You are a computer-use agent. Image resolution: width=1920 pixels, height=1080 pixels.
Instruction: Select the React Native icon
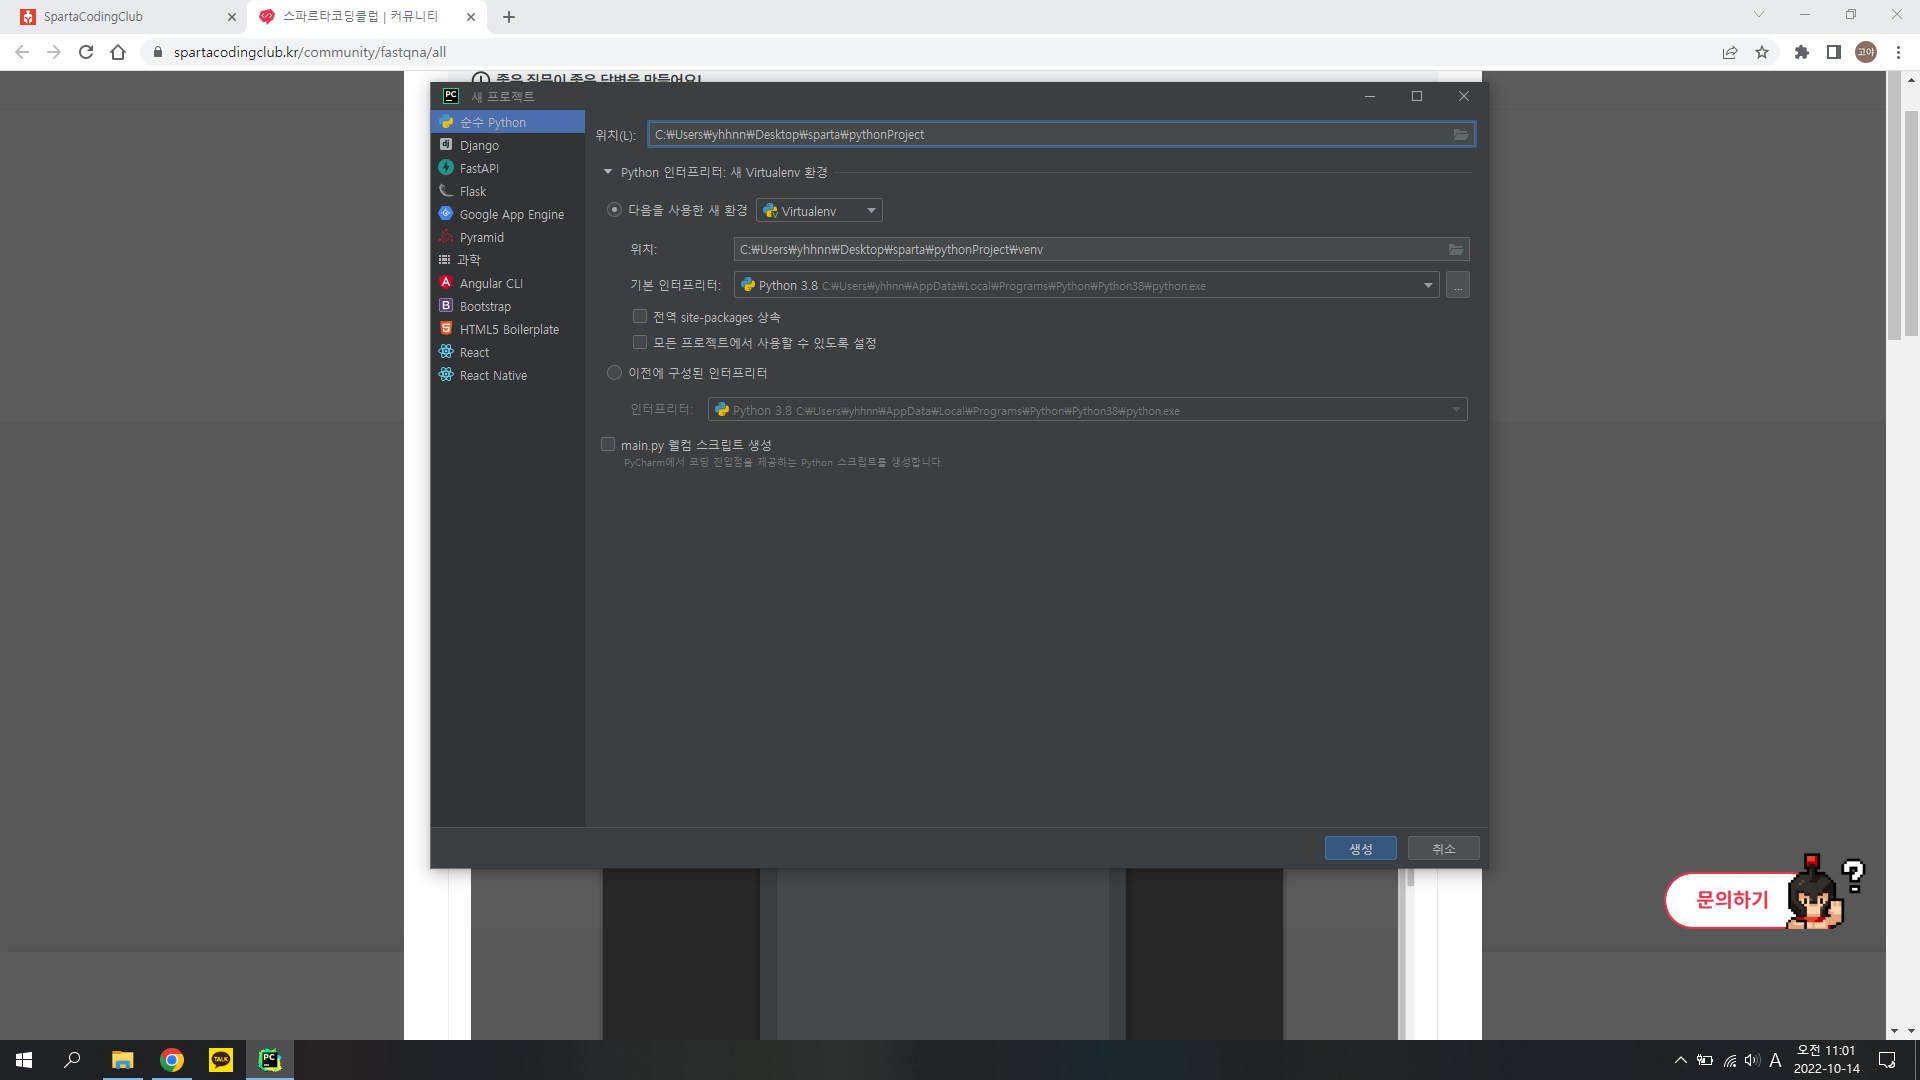(446, 375)
